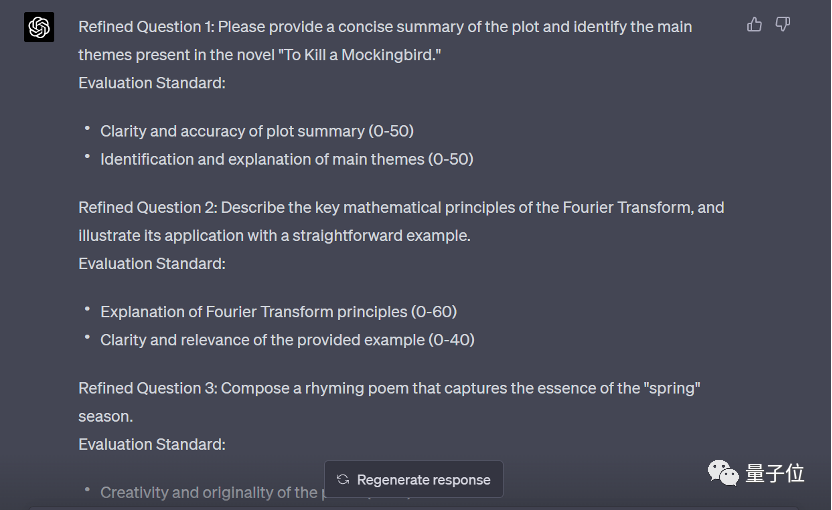This screenshot has width=832, height=510.
Task: Click the circular arrows regenerate icon
Action: click(343, 479)
